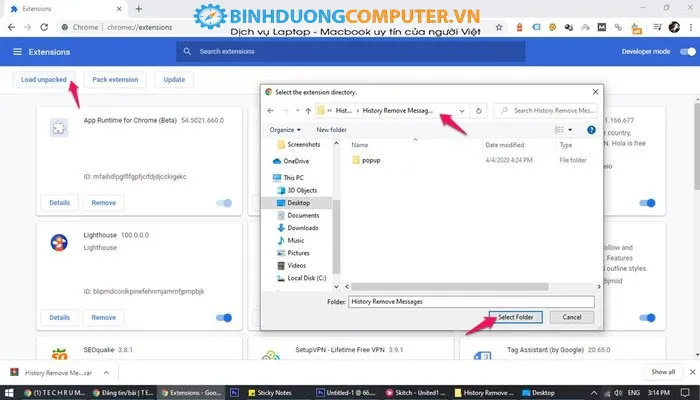Open the media control icon in Chrome toolbar
This screenshot has width=700, height=400.
[x=657, y=27]
